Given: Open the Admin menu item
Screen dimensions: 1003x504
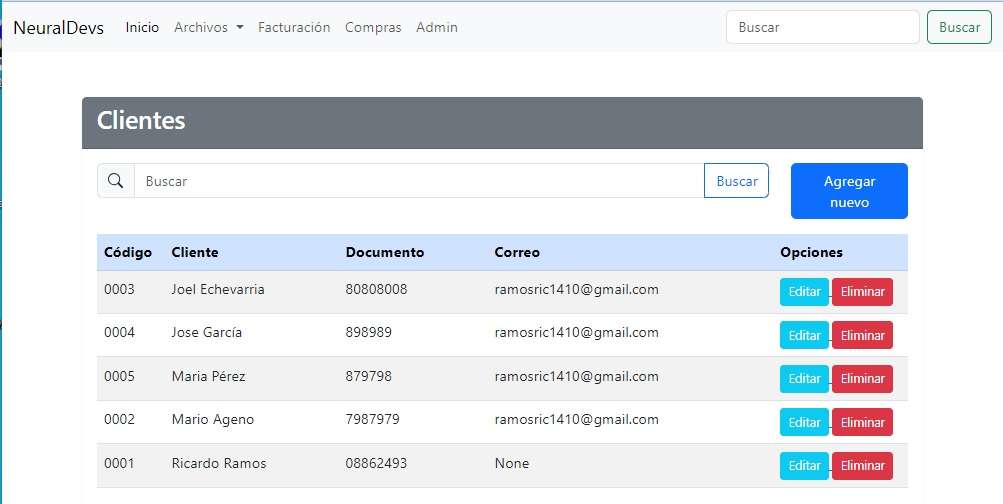Looking at the screenshot, I should (437, 28).
